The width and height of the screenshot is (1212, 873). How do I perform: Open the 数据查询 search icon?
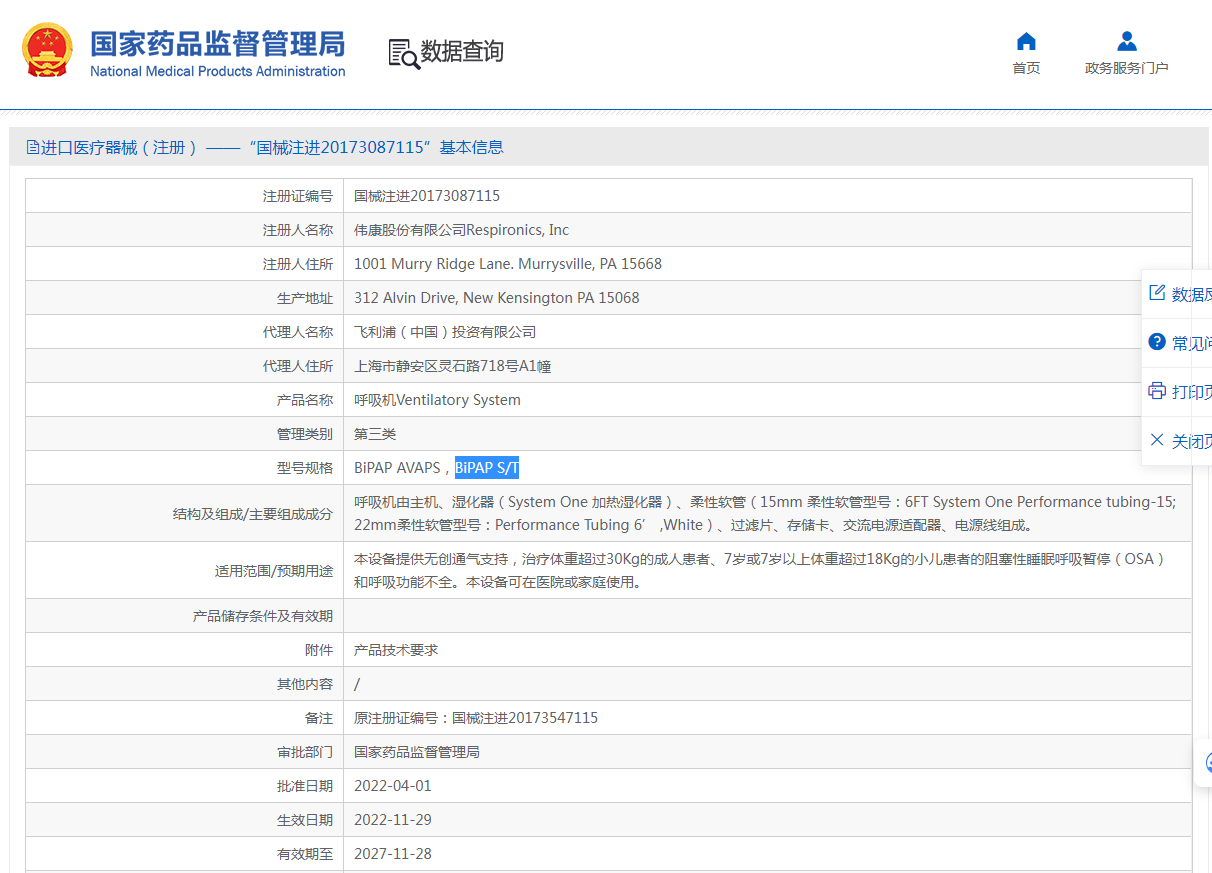(404, 54)
